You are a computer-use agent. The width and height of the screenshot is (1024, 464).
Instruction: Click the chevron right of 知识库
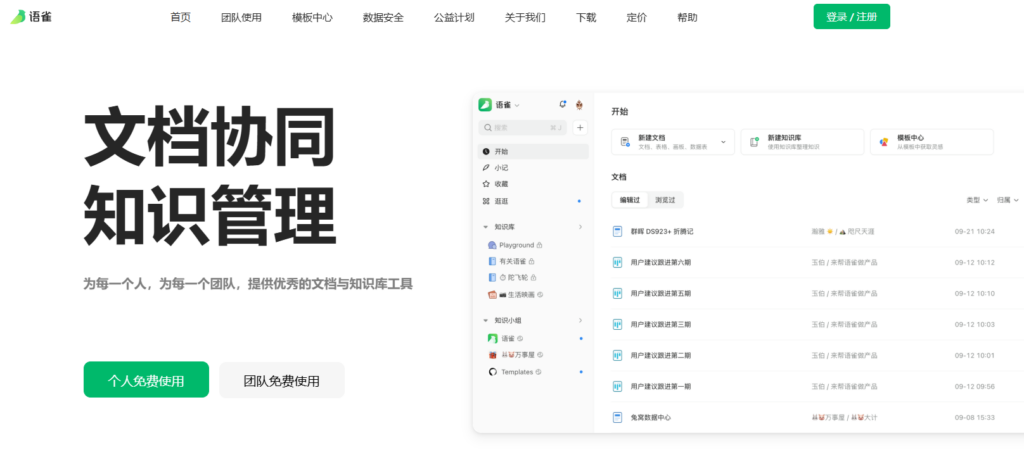pos(580,227)
